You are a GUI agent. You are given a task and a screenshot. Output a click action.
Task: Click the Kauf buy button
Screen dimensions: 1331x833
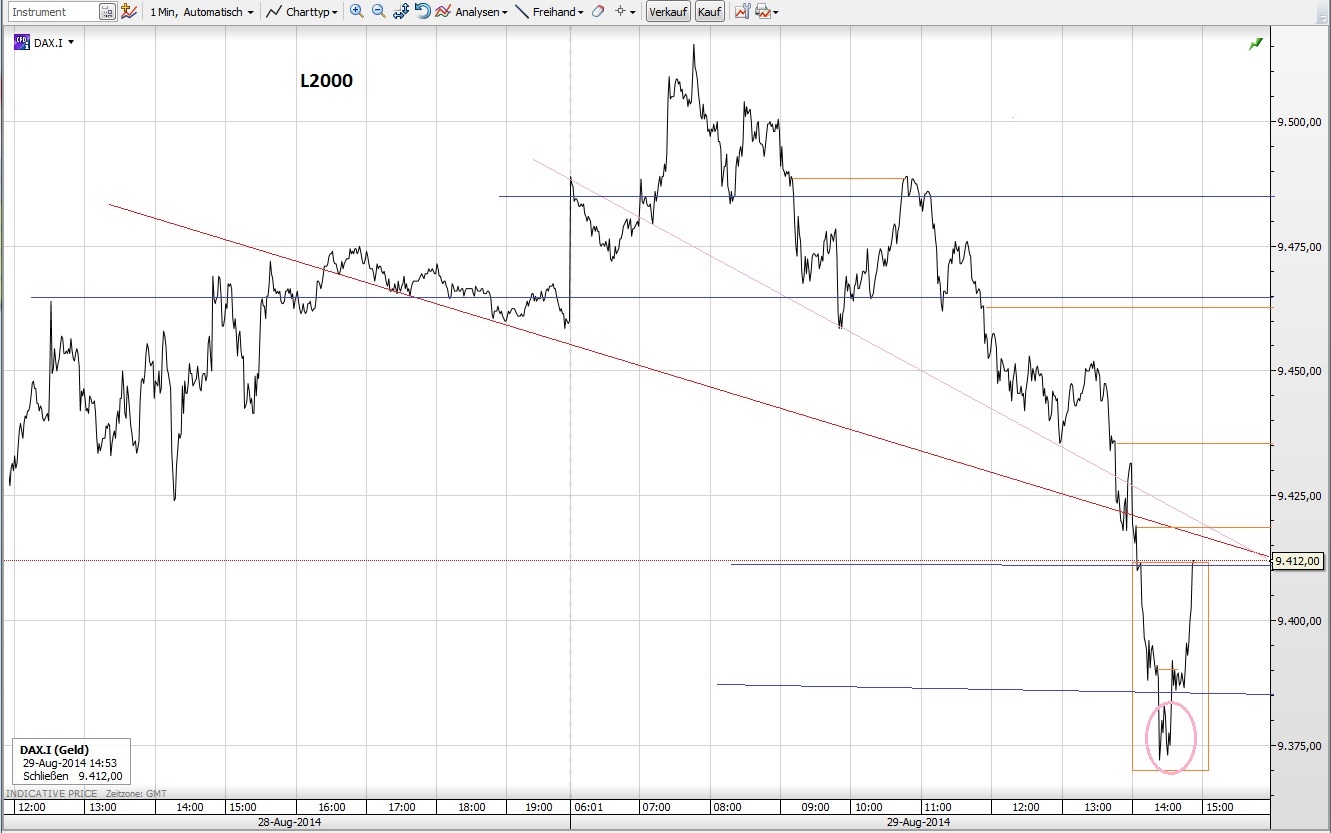point(709,11)
